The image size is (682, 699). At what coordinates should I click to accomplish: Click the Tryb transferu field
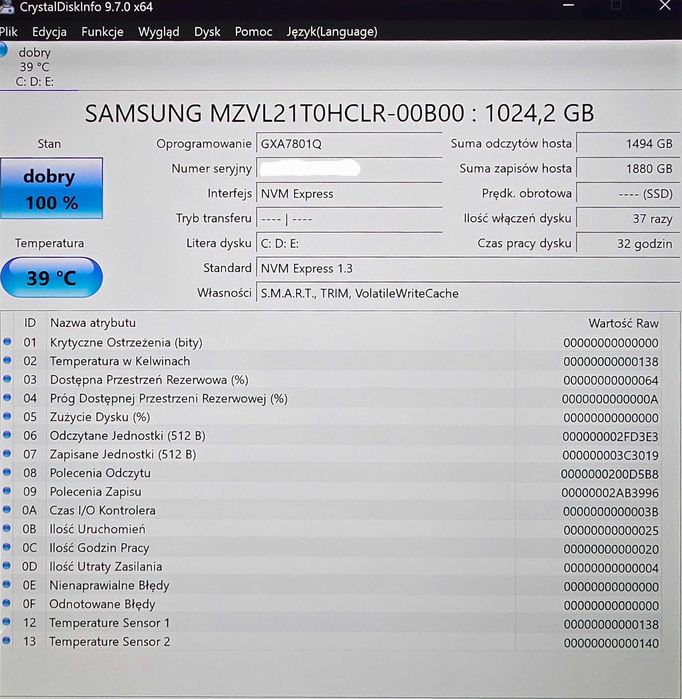[x=349, y=218]
